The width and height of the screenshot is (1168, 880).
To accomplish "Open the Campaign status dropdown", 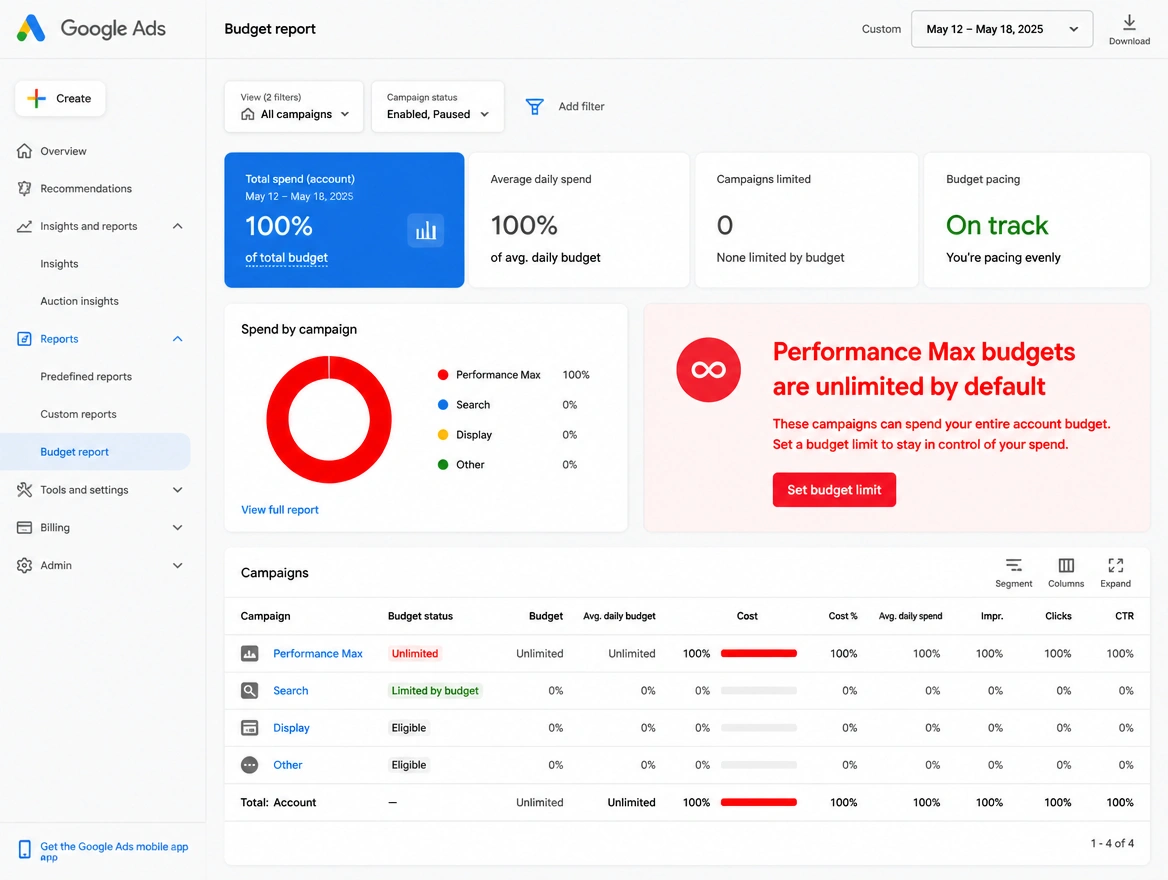I will [437, 107].
